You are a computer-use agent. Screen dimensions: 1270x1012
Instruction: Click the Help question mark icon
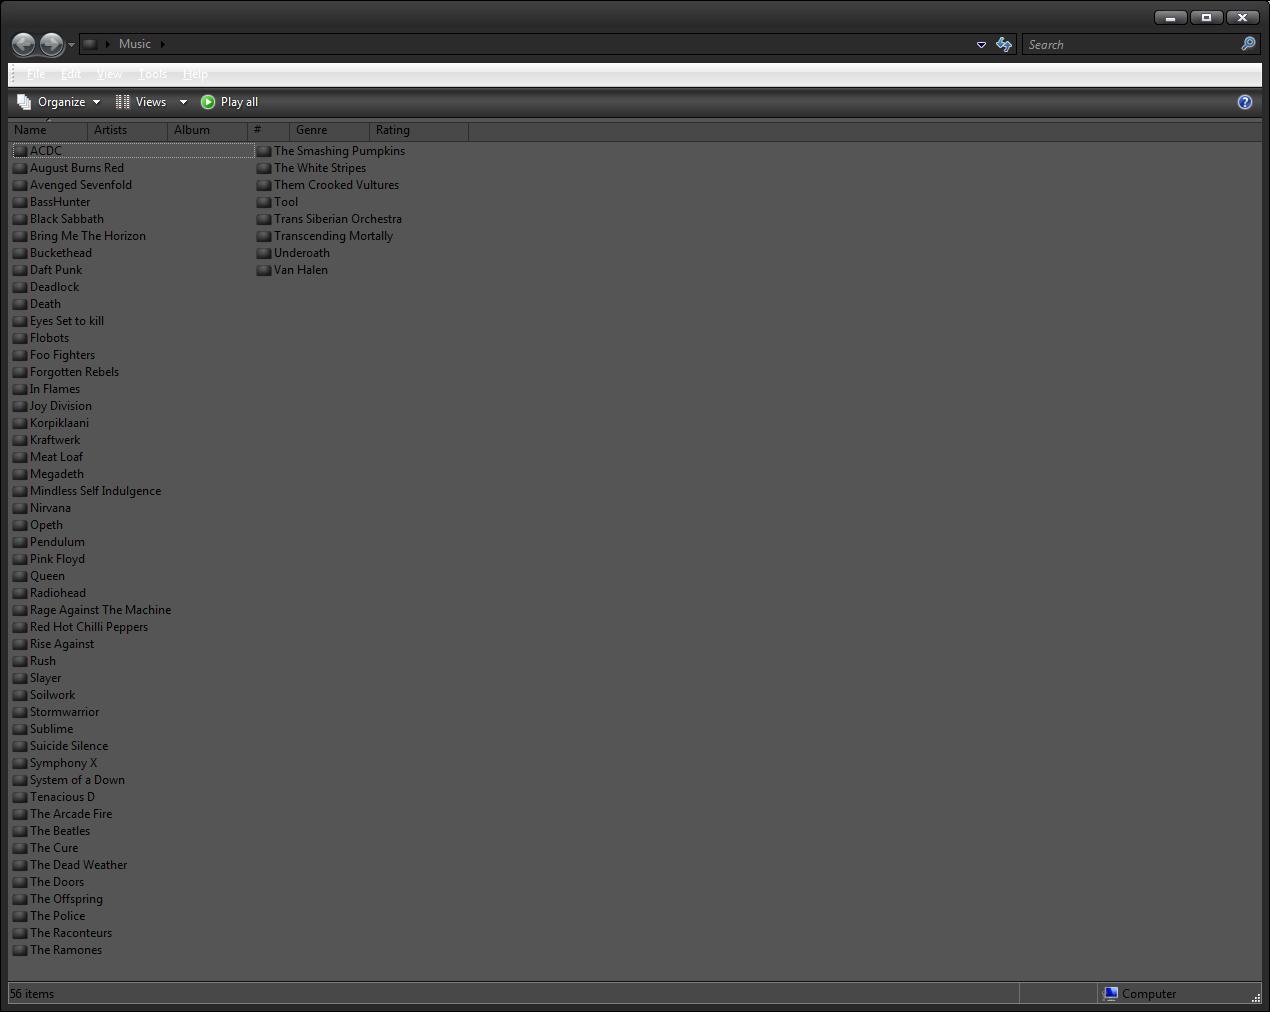pyautogui.click(x=1244, y=101)
